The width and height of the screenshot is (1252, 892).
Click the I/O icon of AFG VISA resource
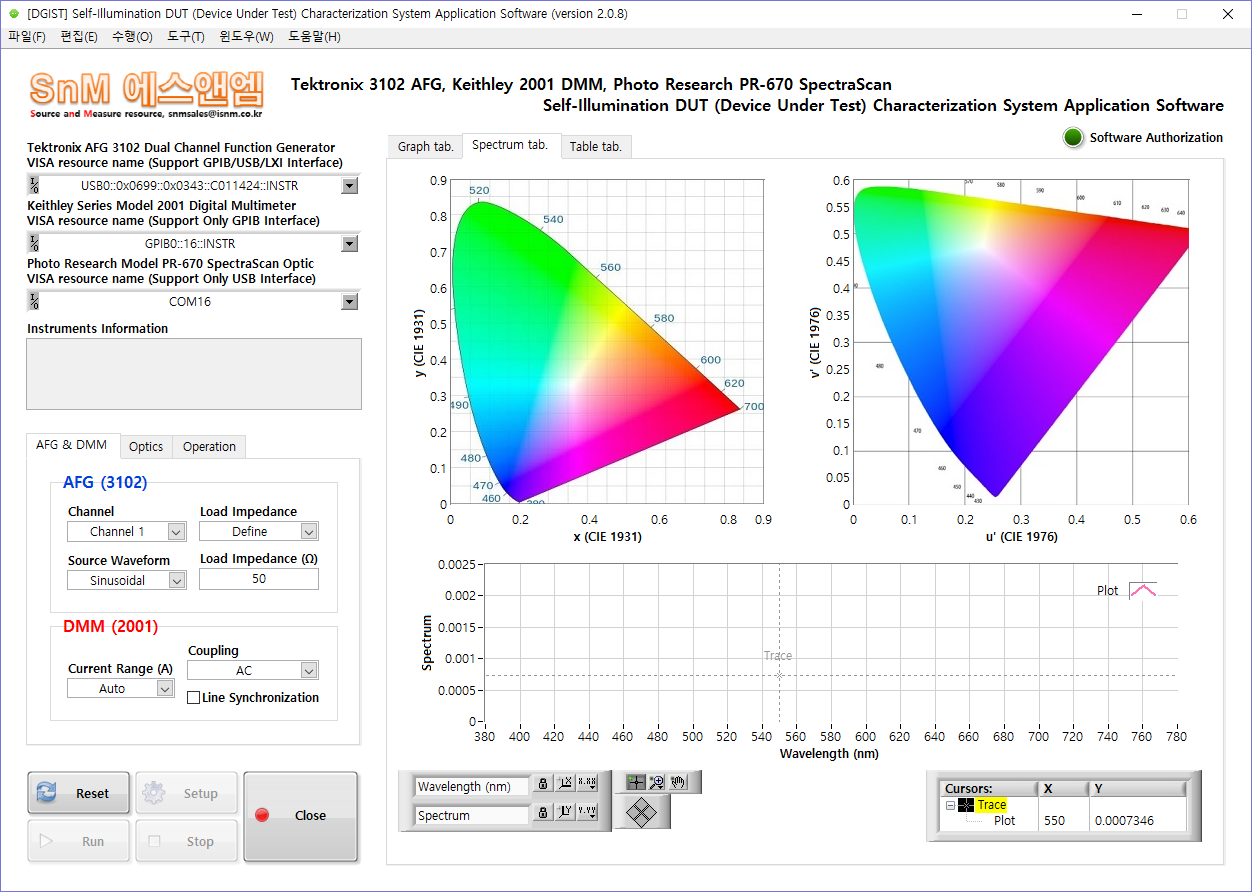[34, 185]
